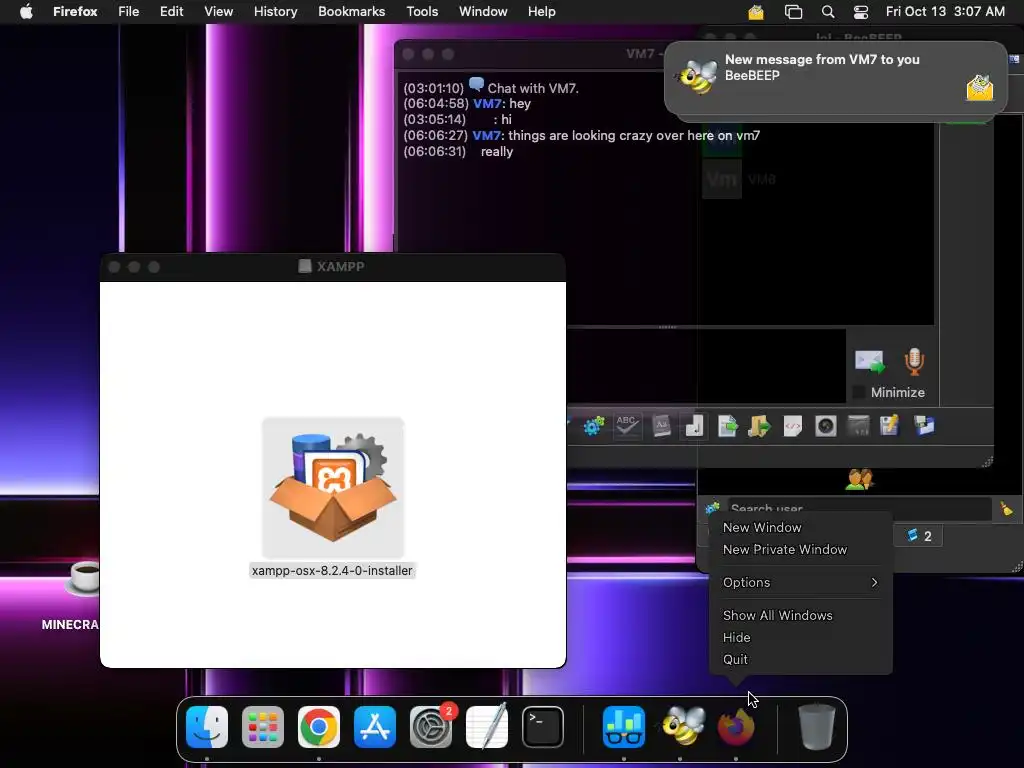Image resolution: width=1024 pixels, height=768 pixels.
Task: Click the dark window icon in chat toolbar
Action: pyautogui.click(x=858, y=426)
